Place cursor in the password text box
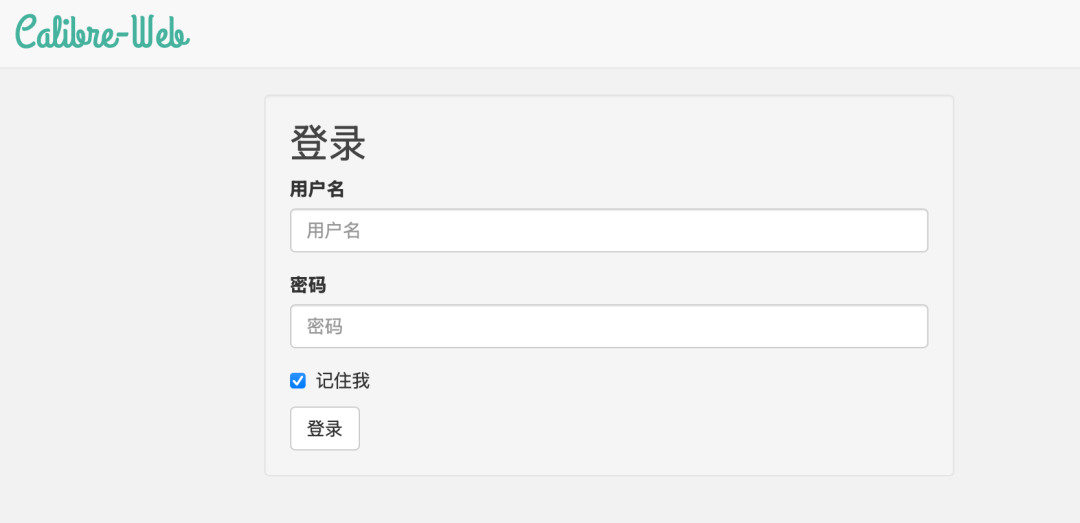Viewport: 1080px width, 523px height. [x=609, y=326]
